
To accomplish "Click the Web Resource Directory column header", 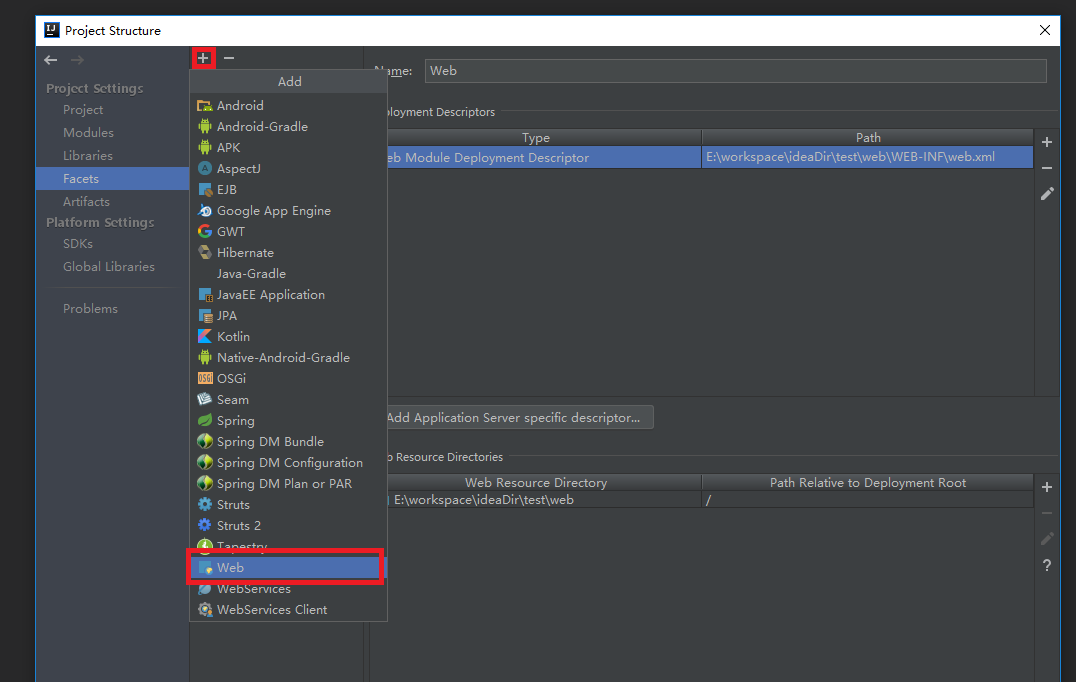I will pyautogui.click(x=536, y=482).
